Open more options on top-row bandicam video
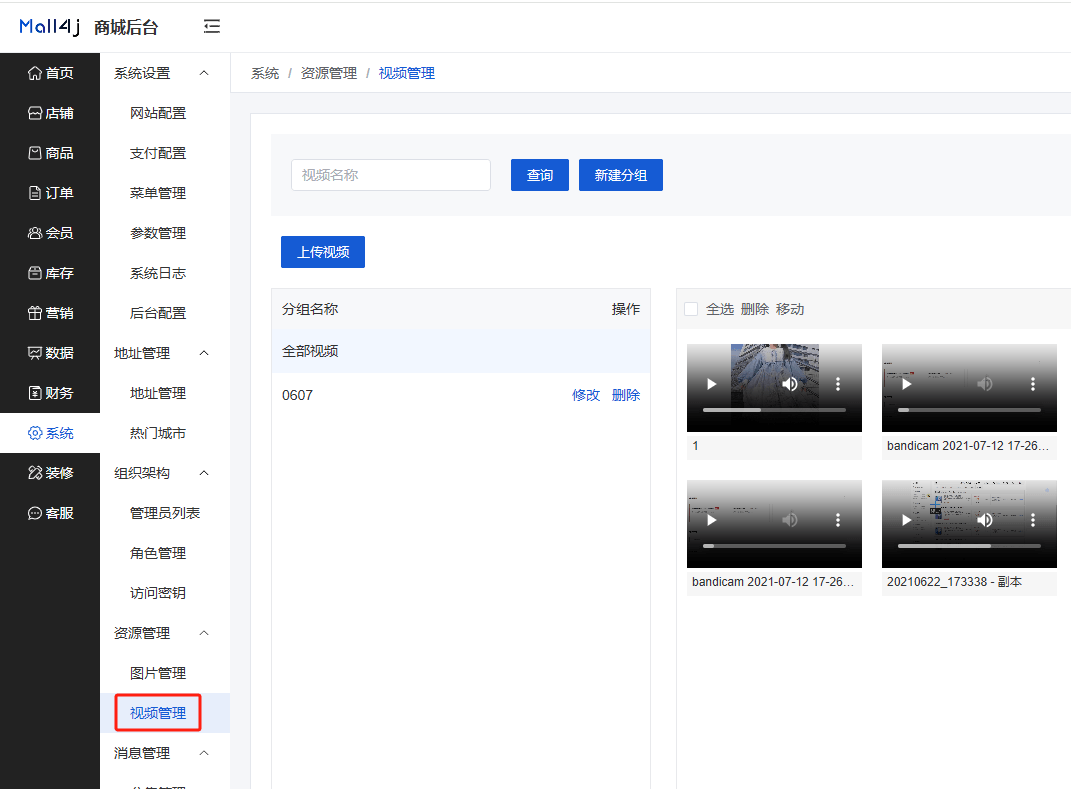Screen dimensions: 1071x789 coord(1033,384)
